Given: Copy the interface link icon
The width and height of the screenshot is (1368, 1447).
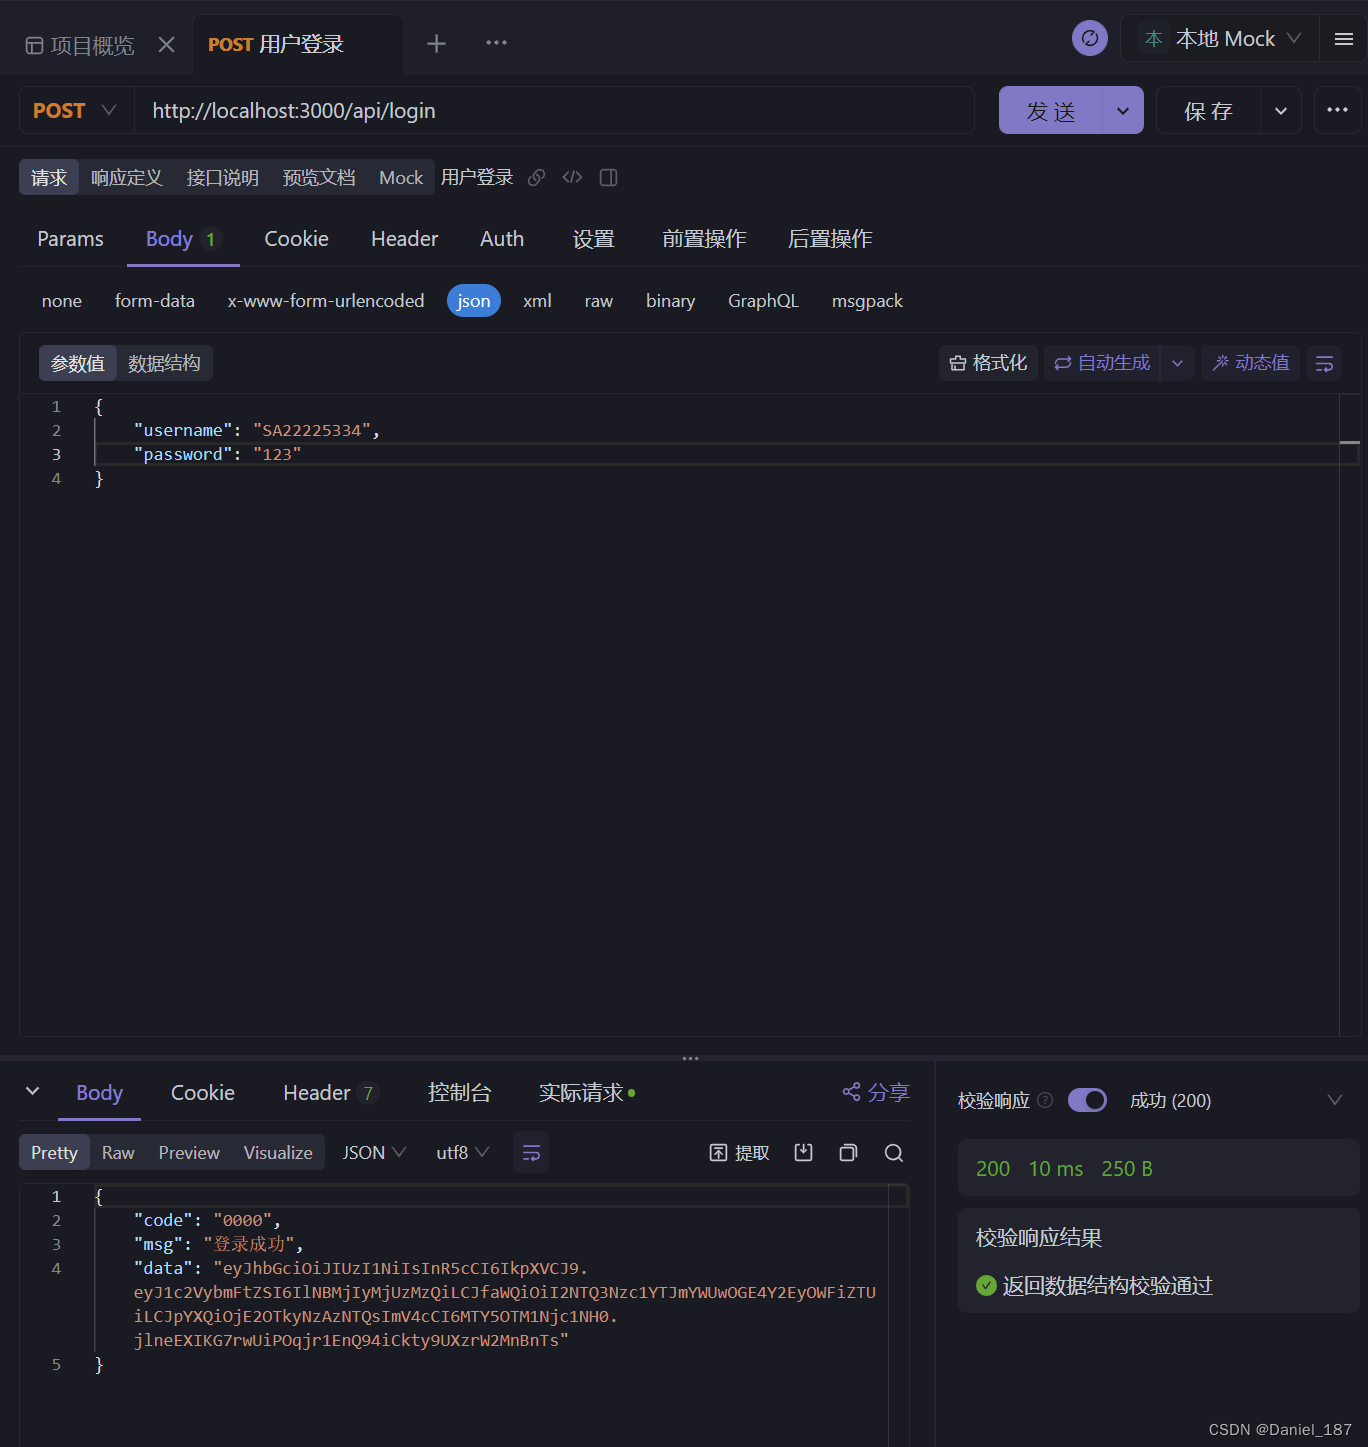Looking at the screenshot, I should pyautogui.click(x=537, y=177).
